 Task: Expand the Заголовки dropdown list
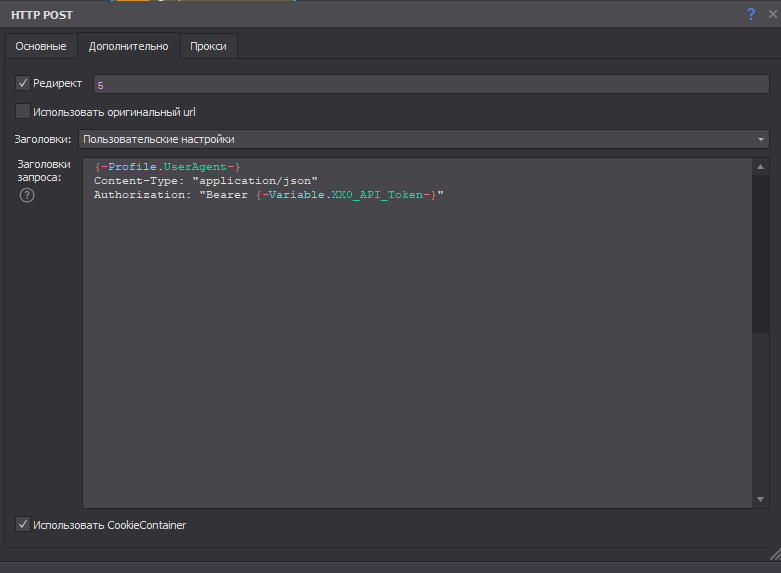coord(761,139)
